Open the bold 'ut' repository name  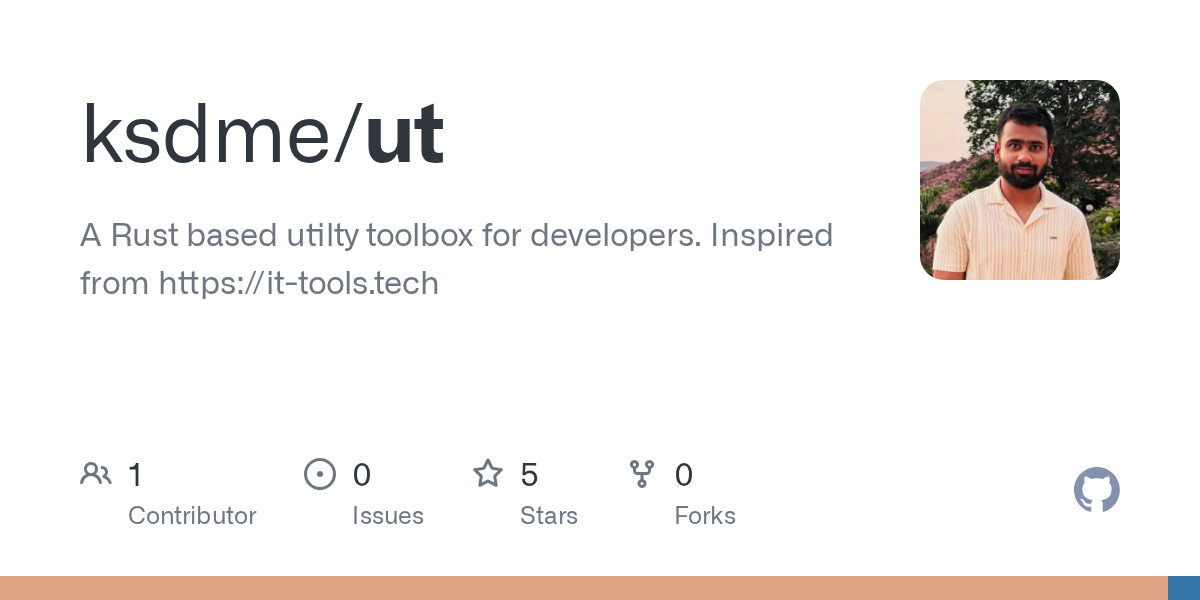pos(405,135)
